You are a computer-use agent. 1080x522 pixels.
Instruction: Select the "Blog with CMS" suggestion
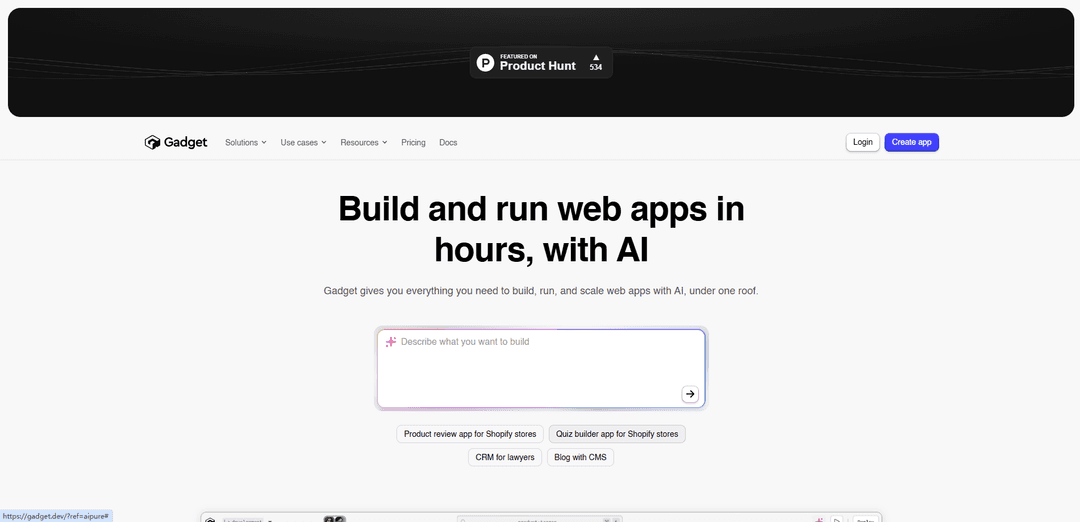point(580,457)
